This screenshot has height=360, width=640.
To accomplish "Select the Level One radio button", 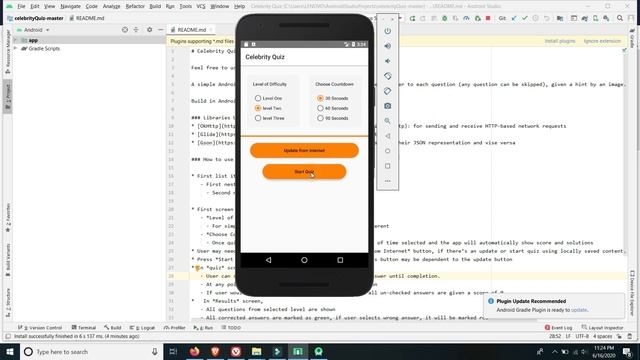I will 258,98.
